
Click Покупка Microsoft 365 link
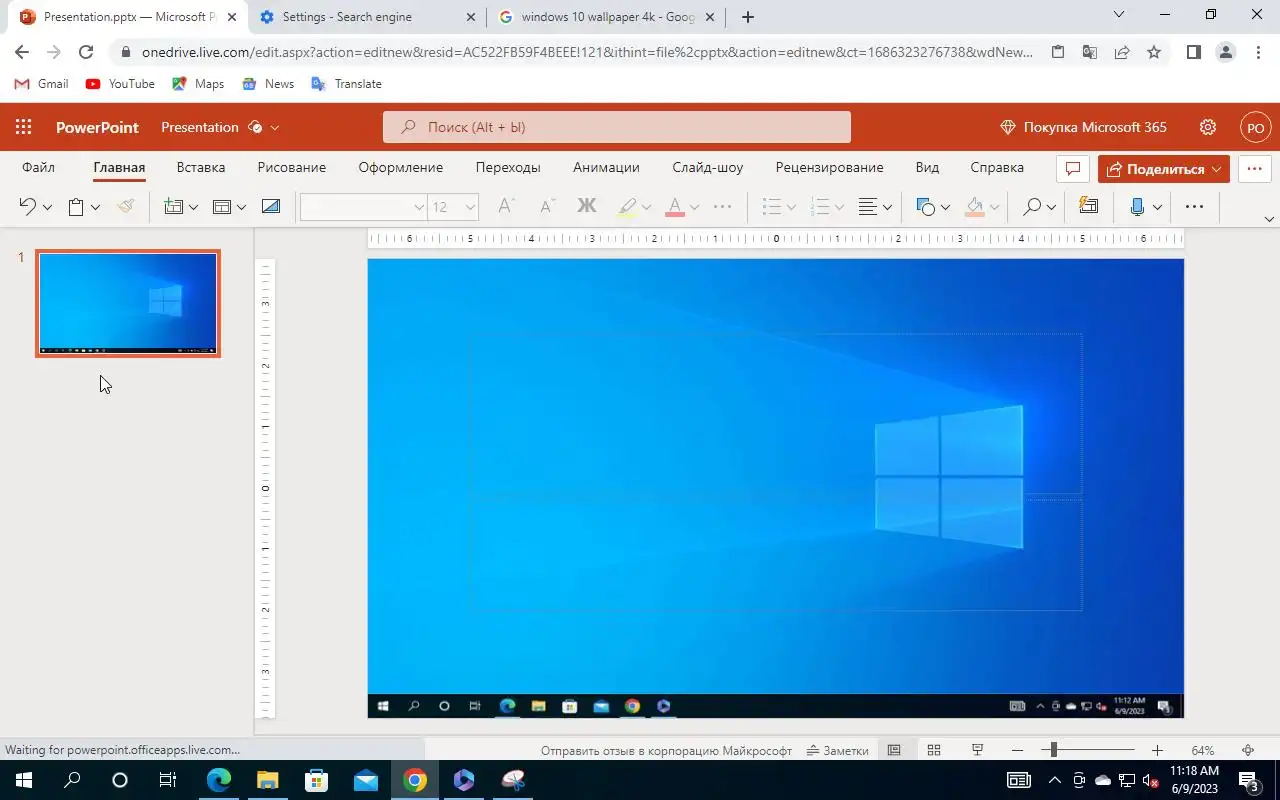point(1084,127)
